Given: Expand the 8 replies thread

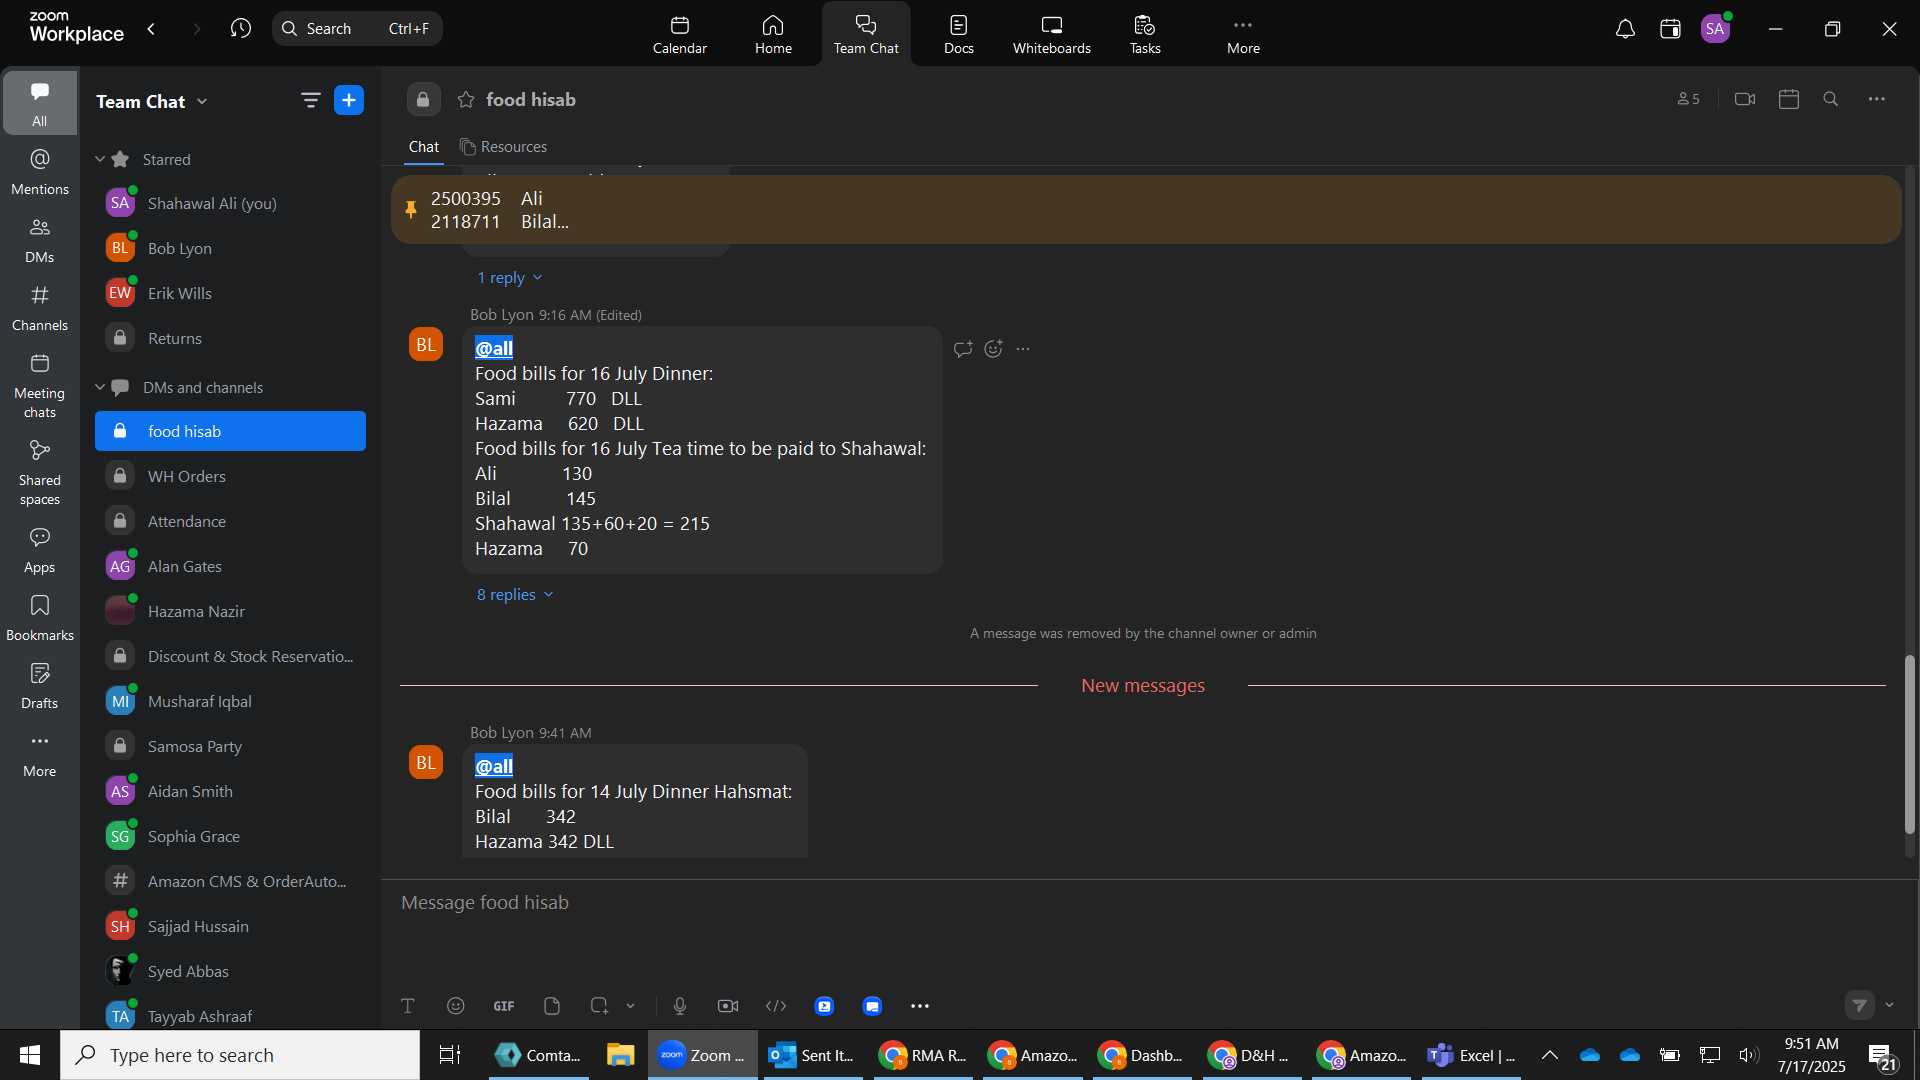Looking at the screenshot, I should pyautogui.click(x=515, y=595).
